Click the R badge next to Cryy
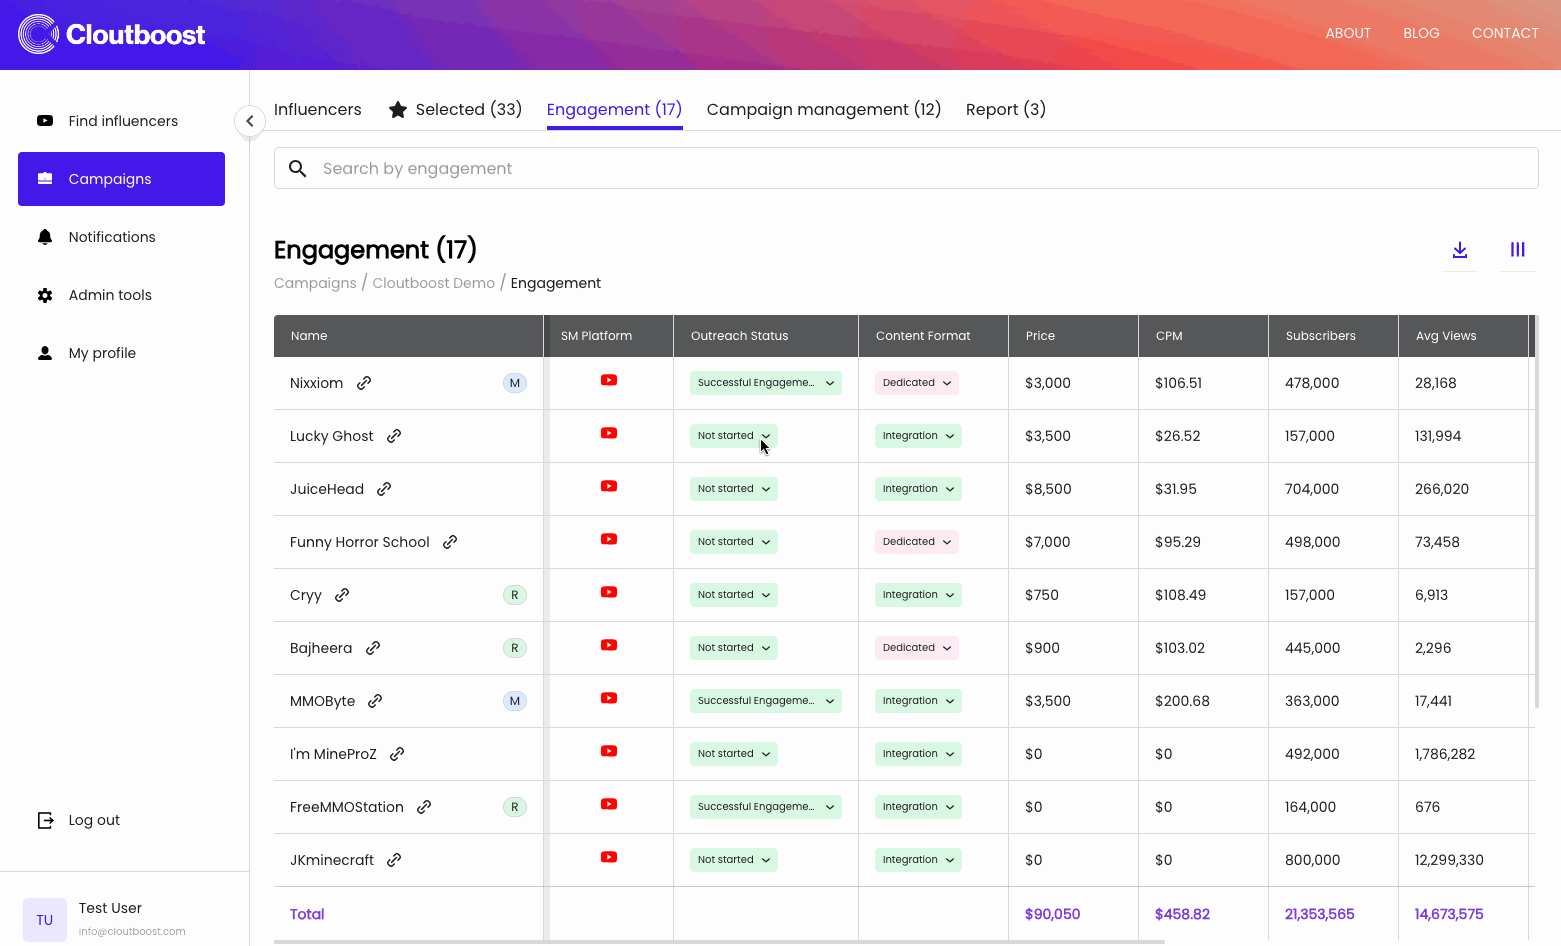1561x946 pixels. click(x=515, y=595)
